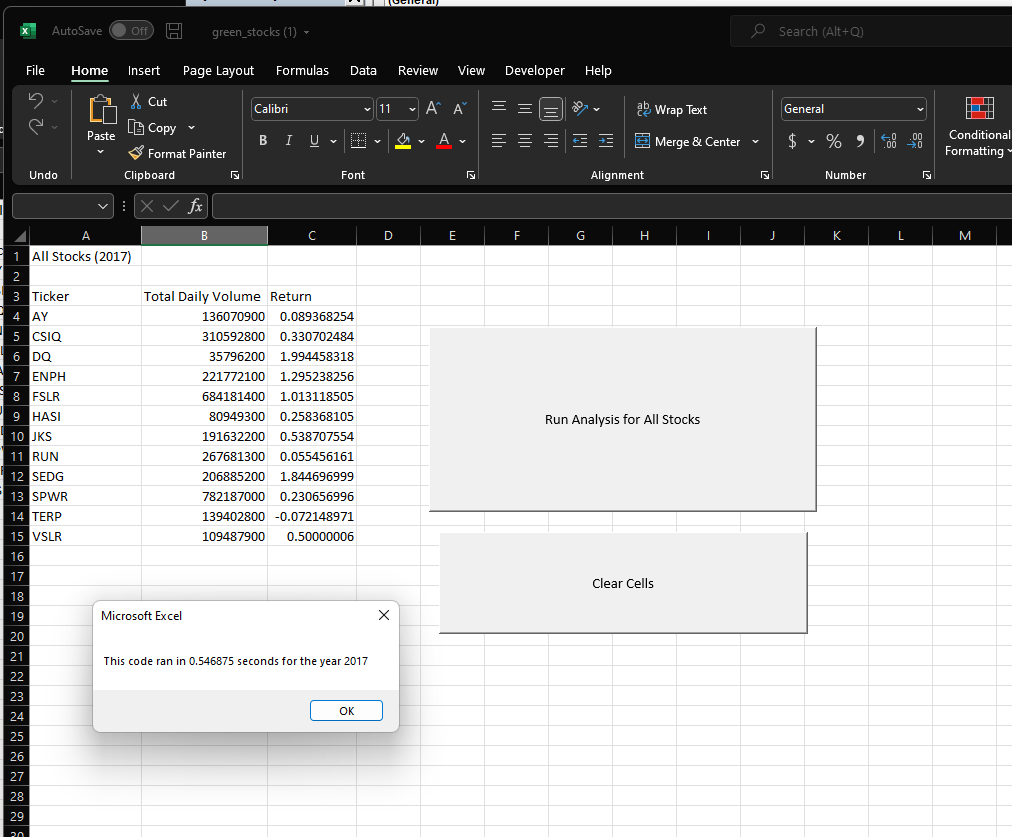The height and width of the screenshot is (837, 1012).
Task: Switch to the Insert tab
Action: coord(143,70)
